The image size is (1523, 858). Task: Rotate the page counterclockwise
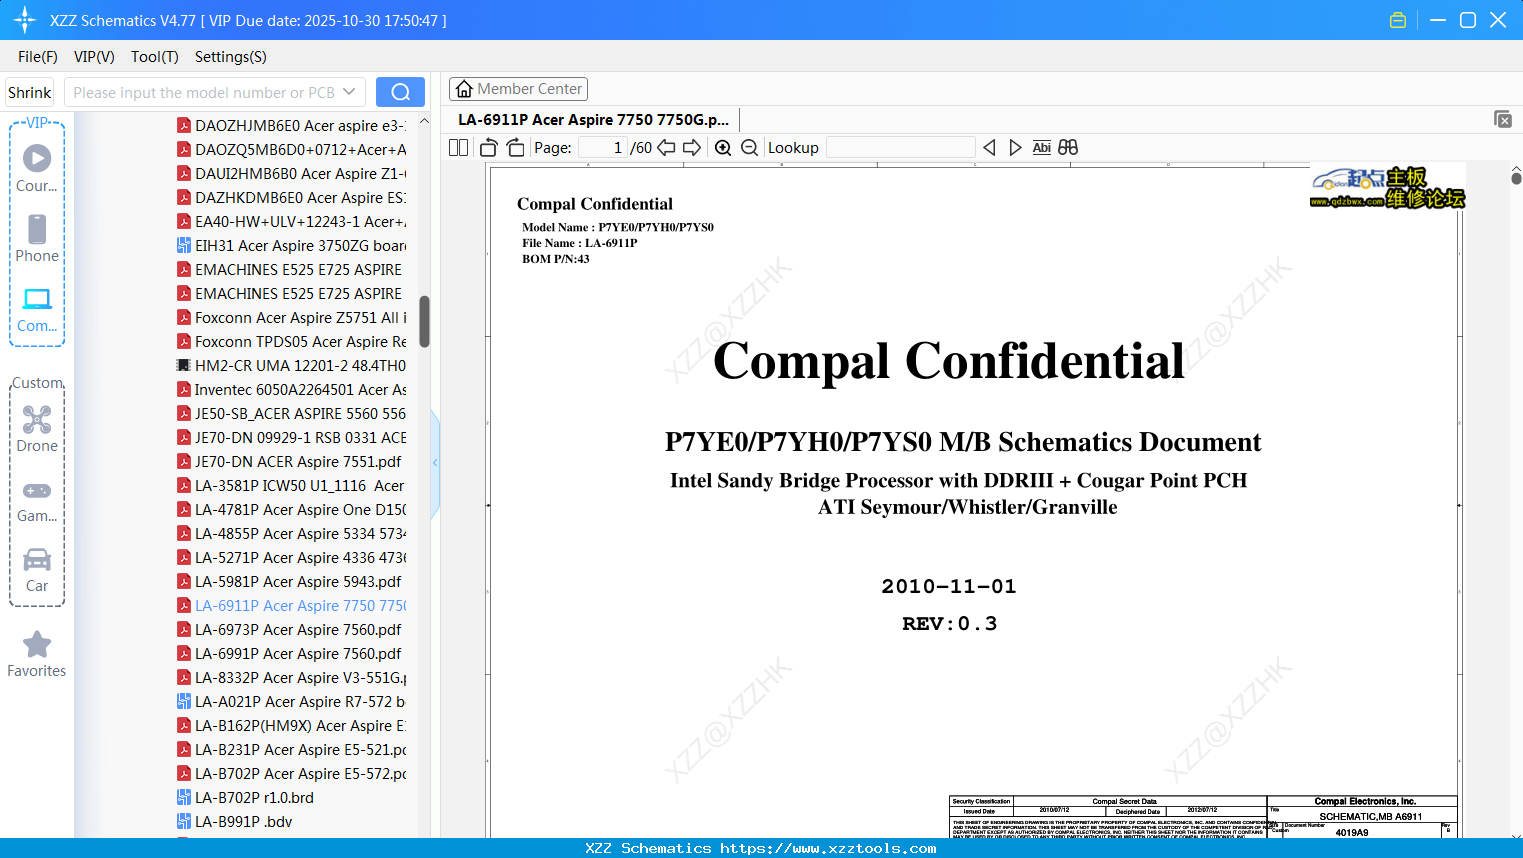[x=489, y=148]
